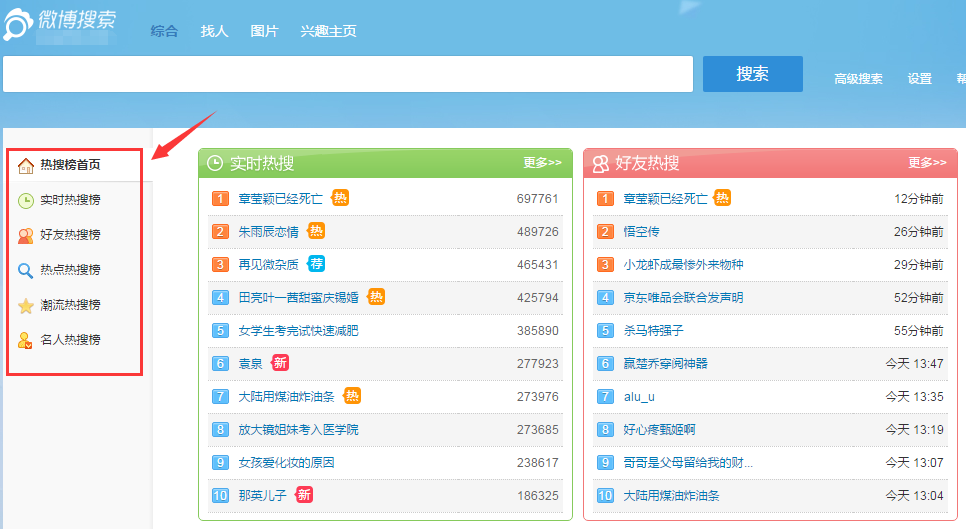Open 放大镜姐妹考入医学院 topic
Viewport: 966px width, 529px height.
coord(299,429)
